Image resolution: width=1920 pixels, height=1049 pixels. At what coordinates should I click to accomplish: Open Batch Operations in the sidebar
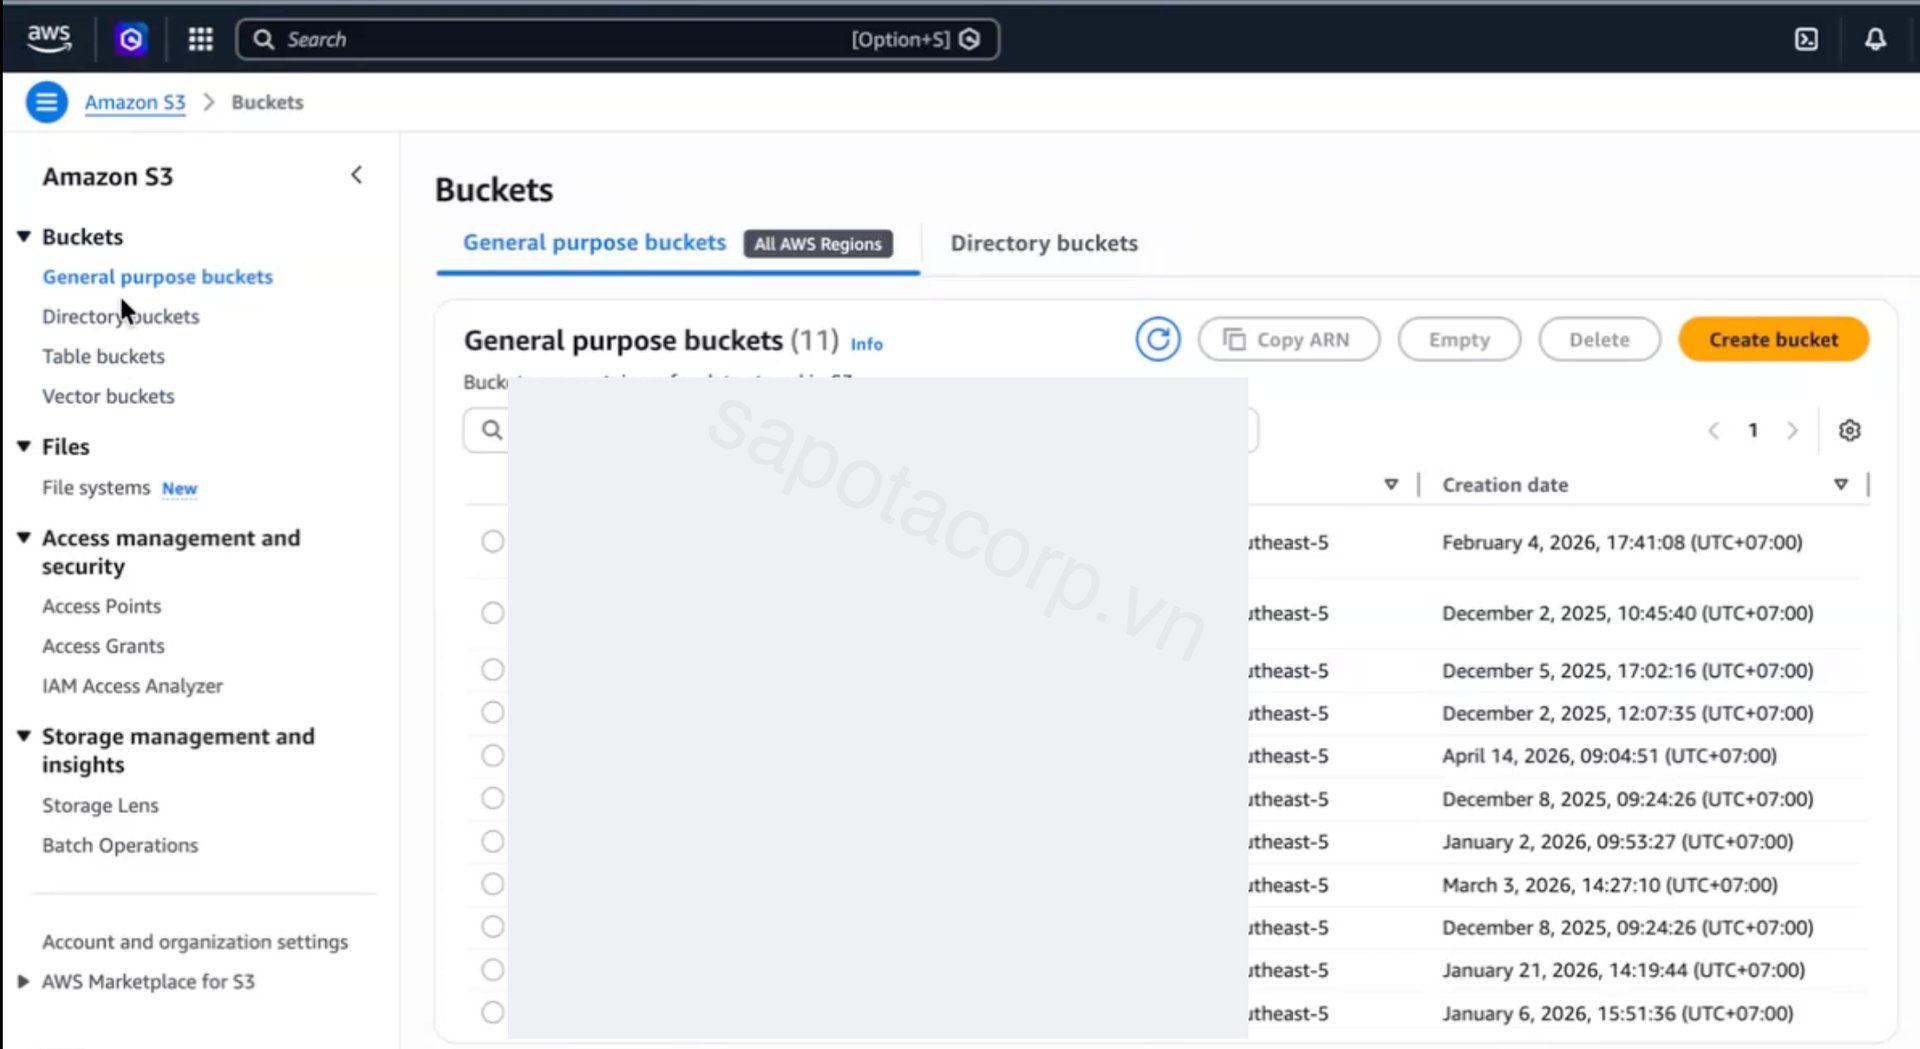[x=120, y=845]
